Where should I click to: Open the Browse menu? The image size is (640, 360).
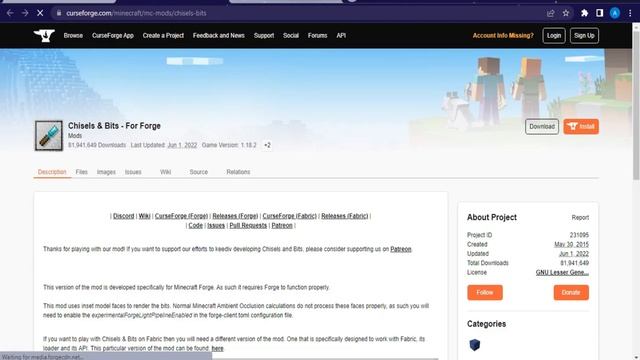(x=73, y=36)
